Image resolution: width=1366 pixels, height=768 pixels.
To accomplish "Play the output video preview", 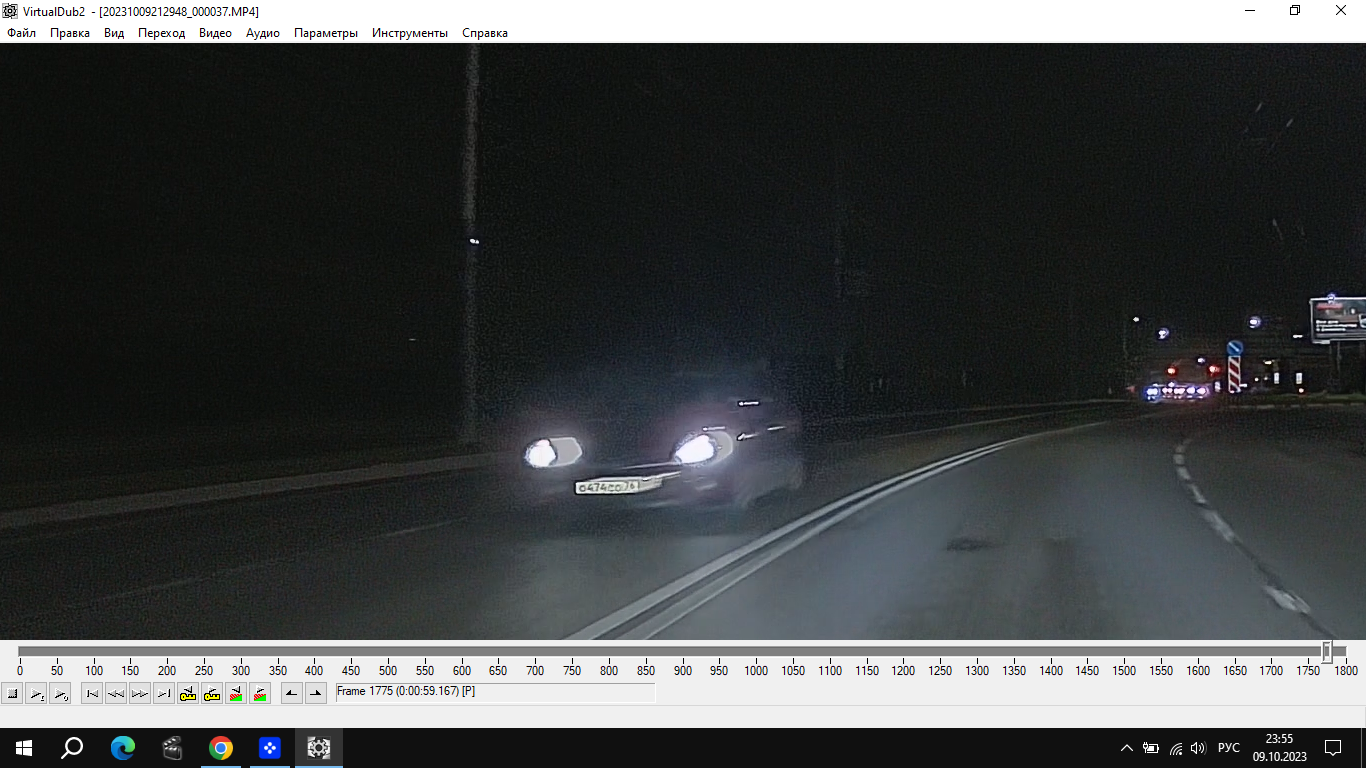I will point(60,693).
